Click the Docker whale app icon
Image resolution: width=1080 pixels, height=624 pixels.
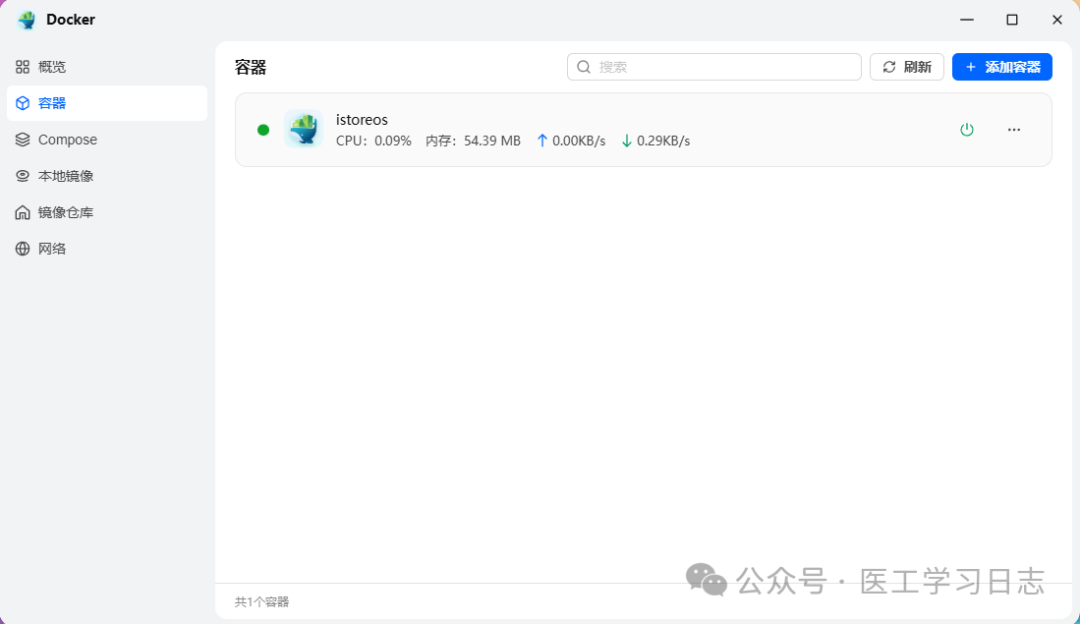pos(25,19)
